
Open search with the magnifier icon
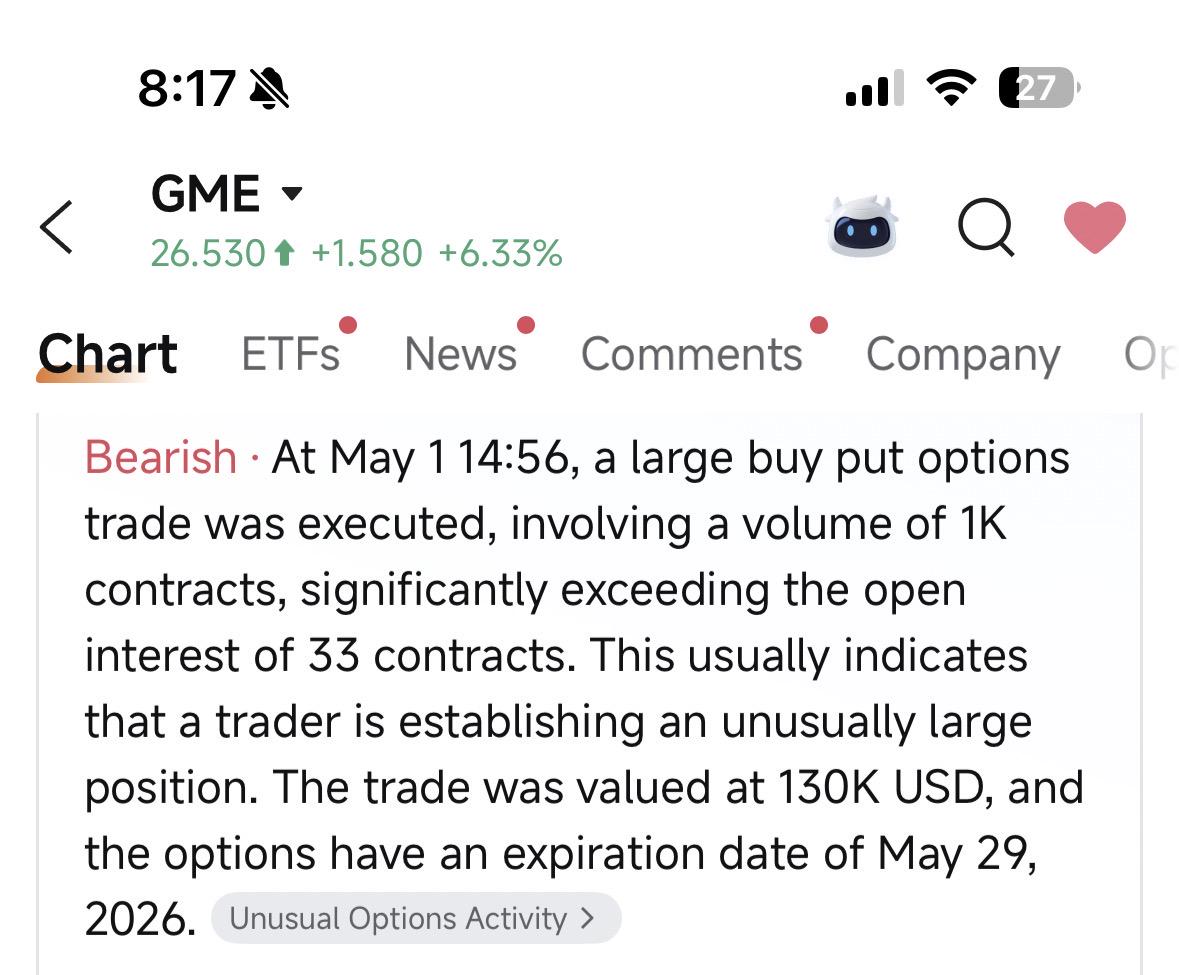(987, 227)
